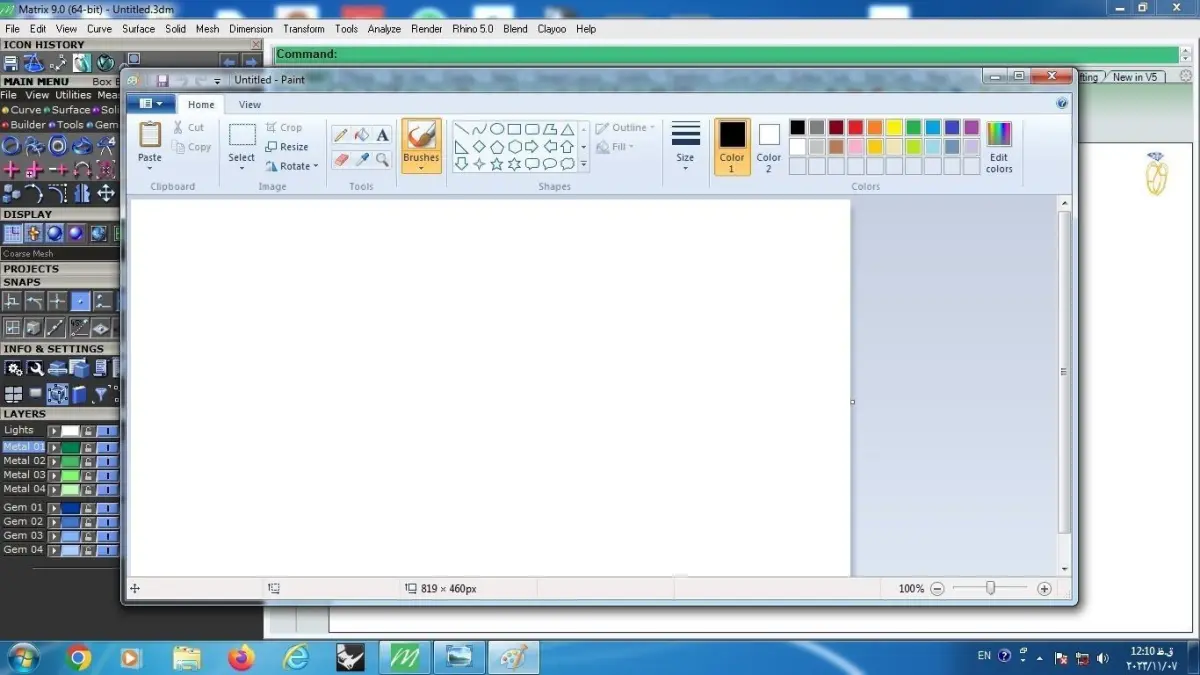
Task: Choose the Oval shape in Shapes gallery
Action: coord(496,129)
